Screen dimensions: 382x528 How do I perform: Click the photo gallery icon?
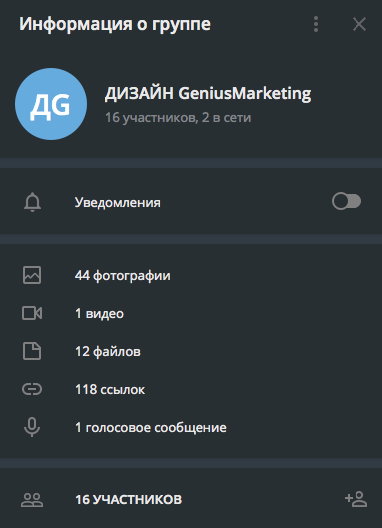tap(32, 275)
